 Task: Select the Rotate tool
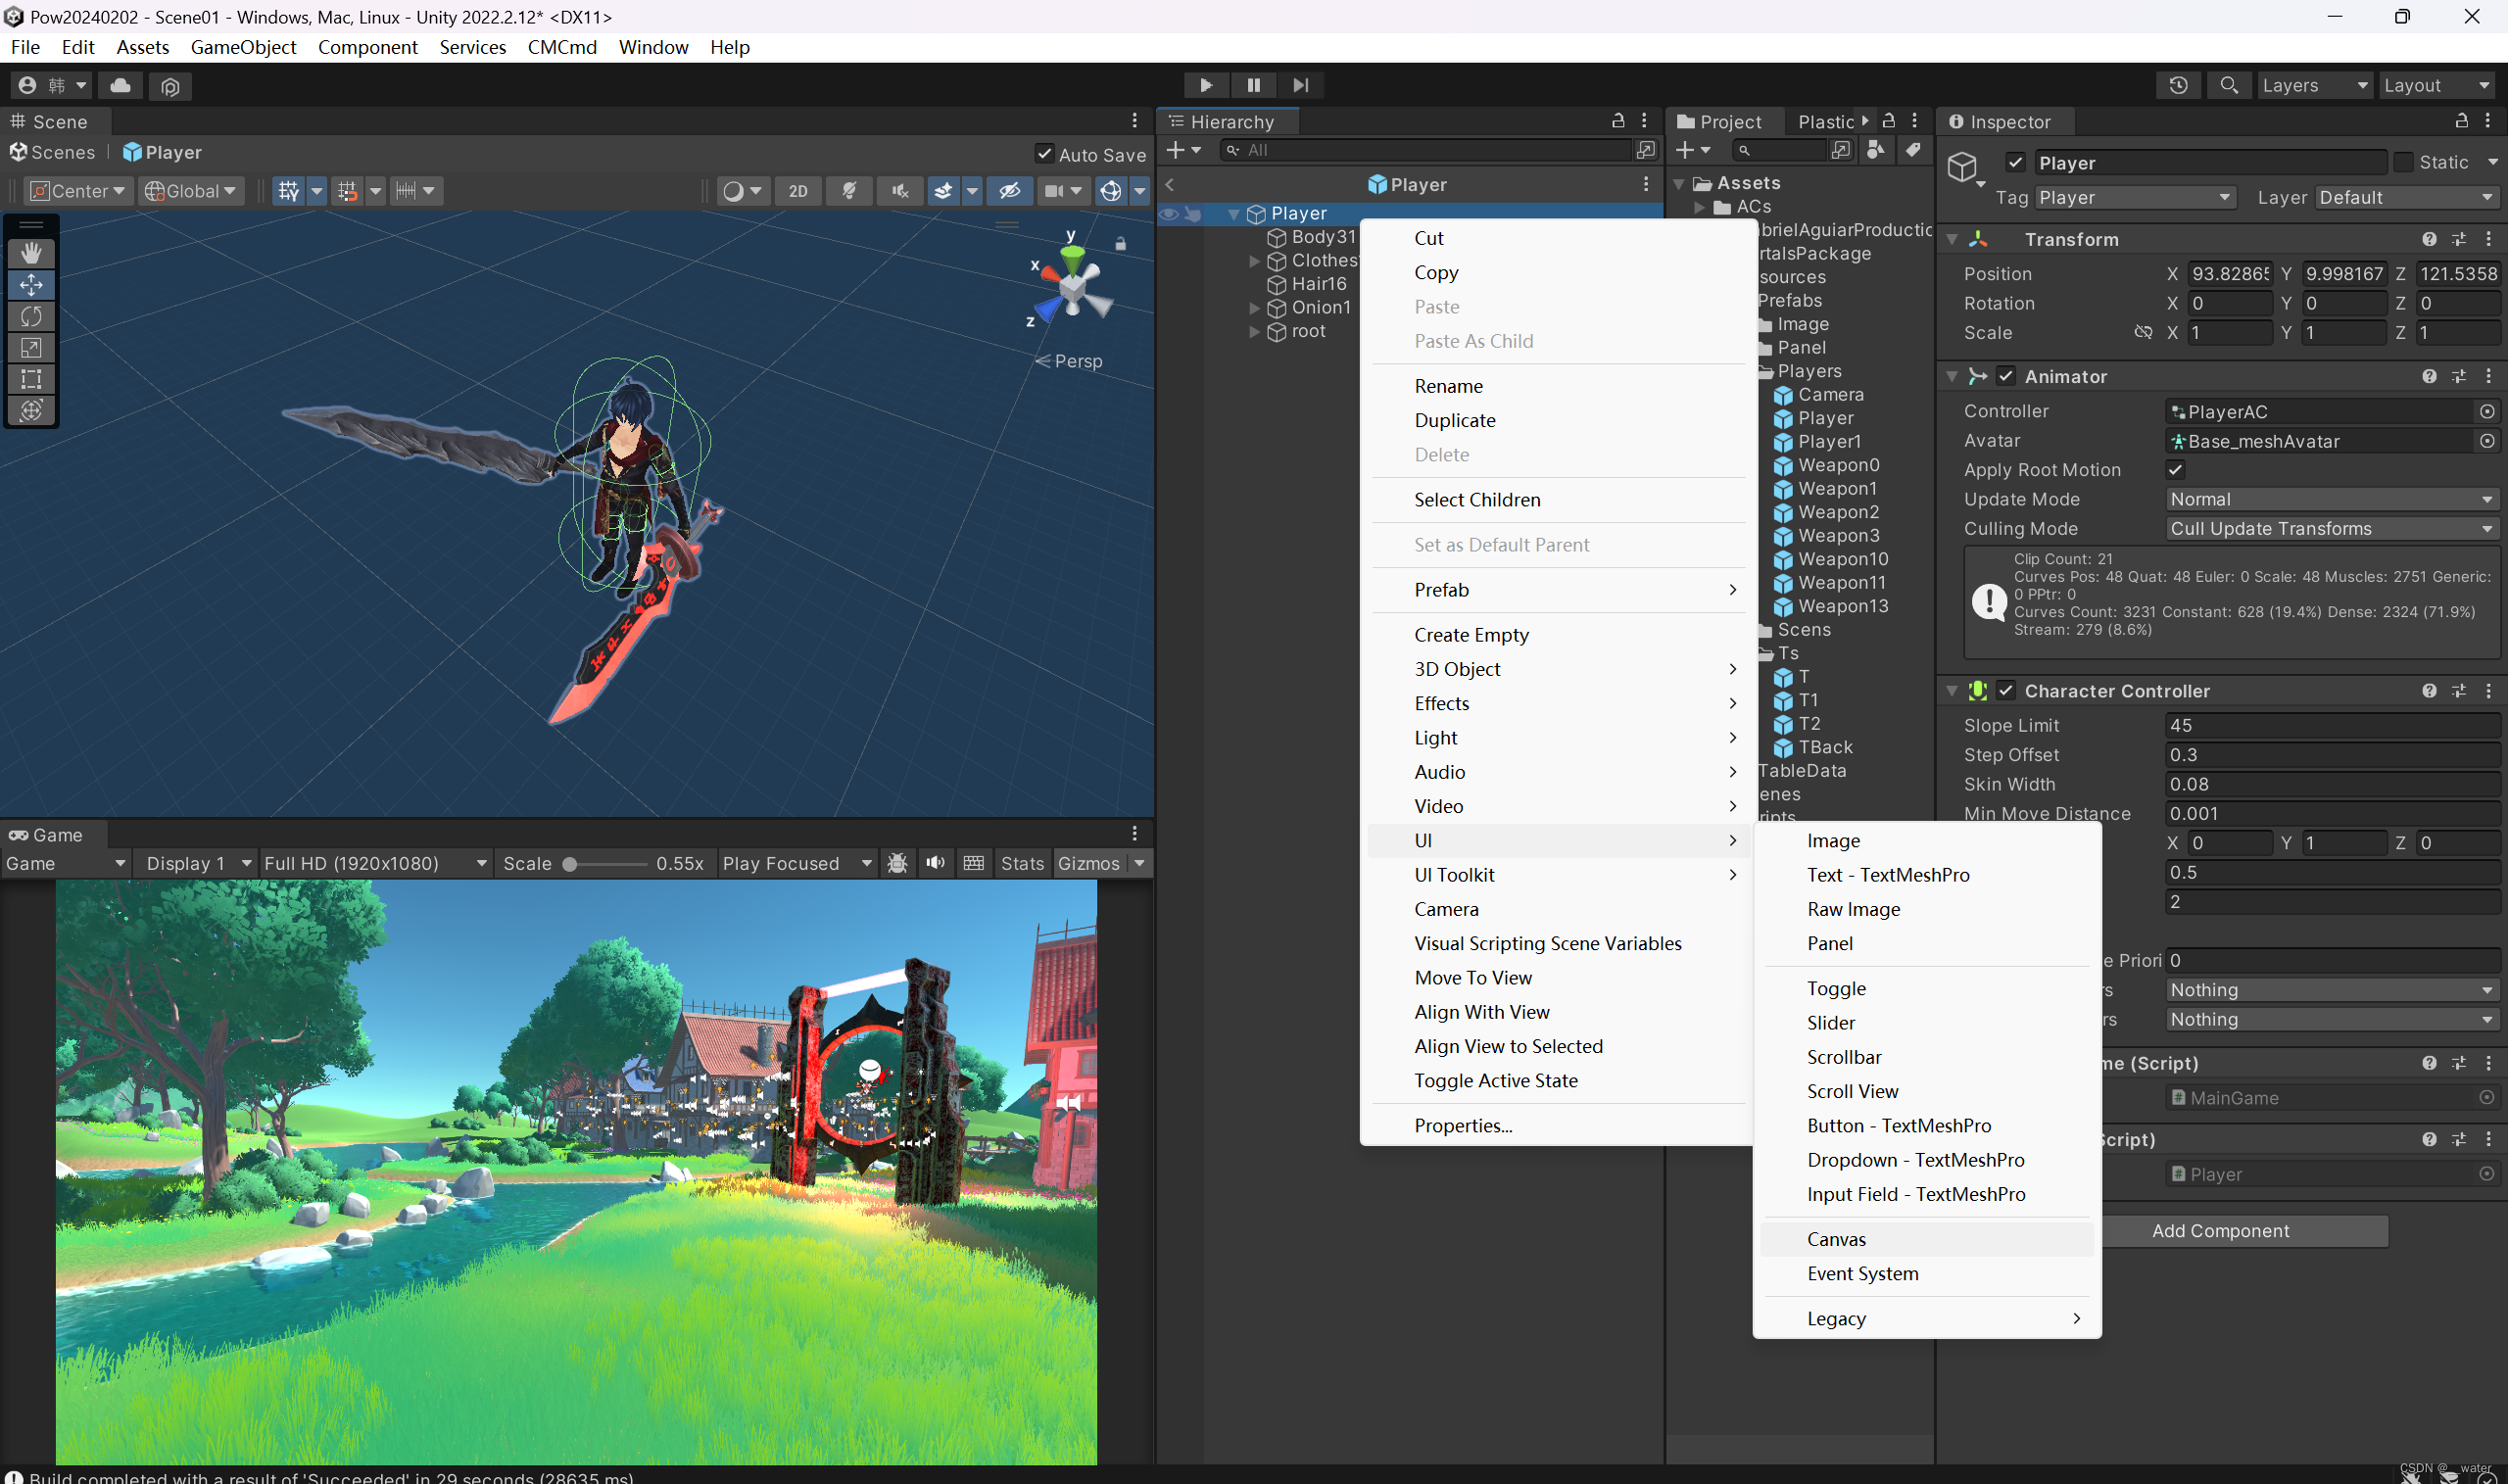point(31,316)
